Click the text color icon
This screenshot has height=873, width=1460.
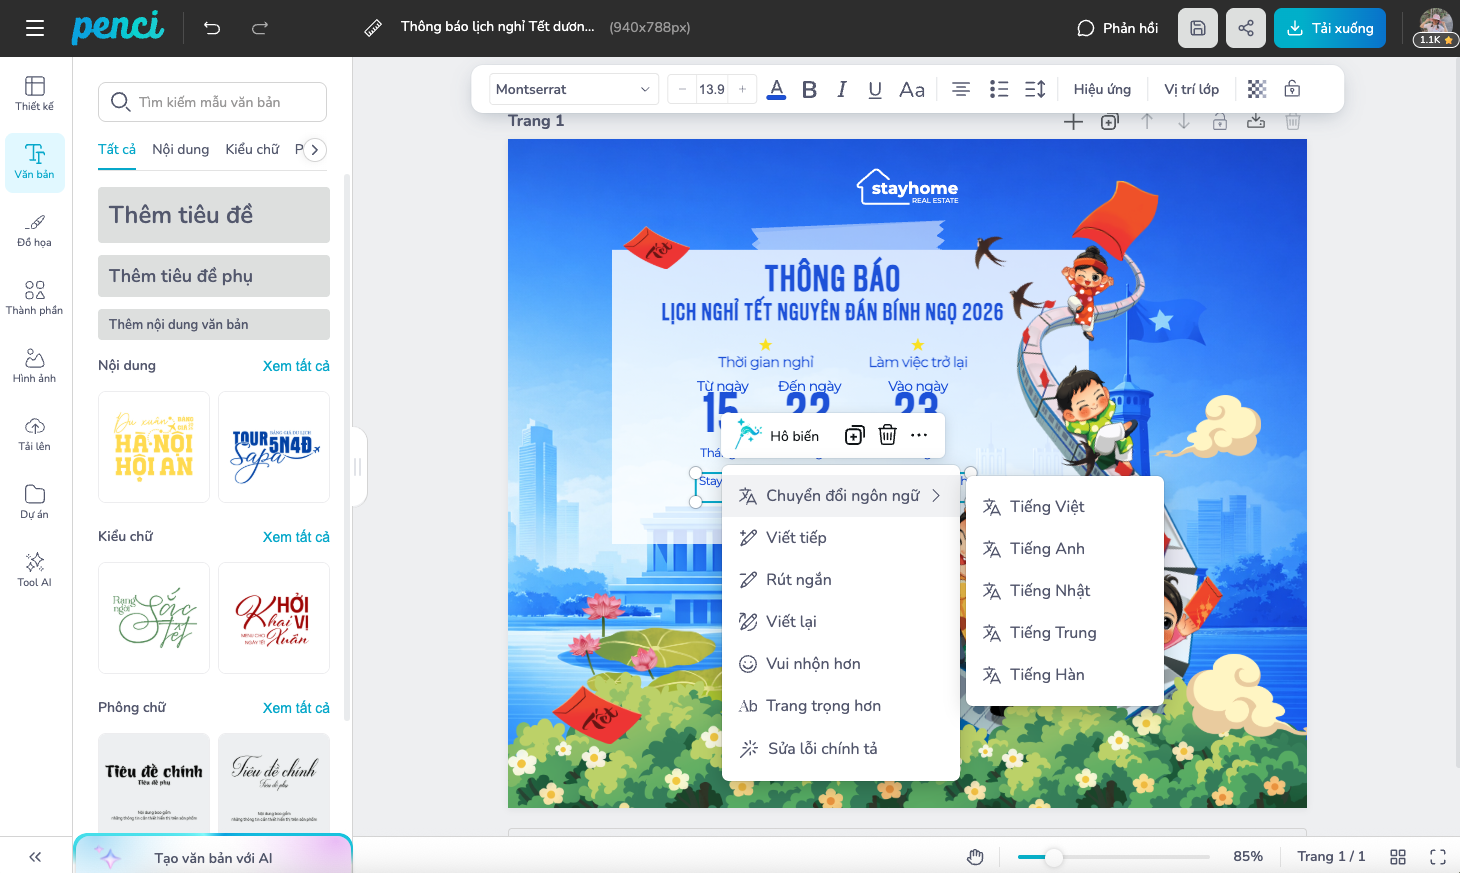(776, 89)
